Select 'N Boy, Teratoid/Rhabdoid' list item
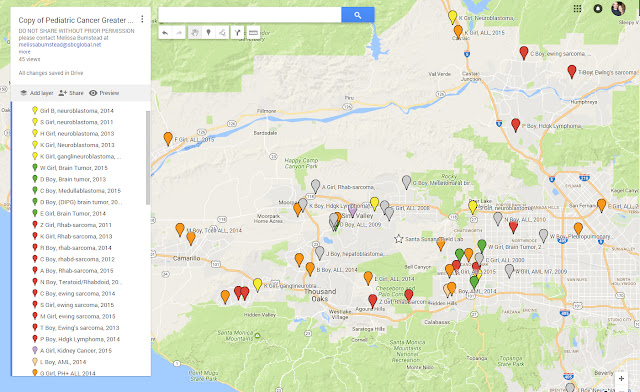 point(80,282)
